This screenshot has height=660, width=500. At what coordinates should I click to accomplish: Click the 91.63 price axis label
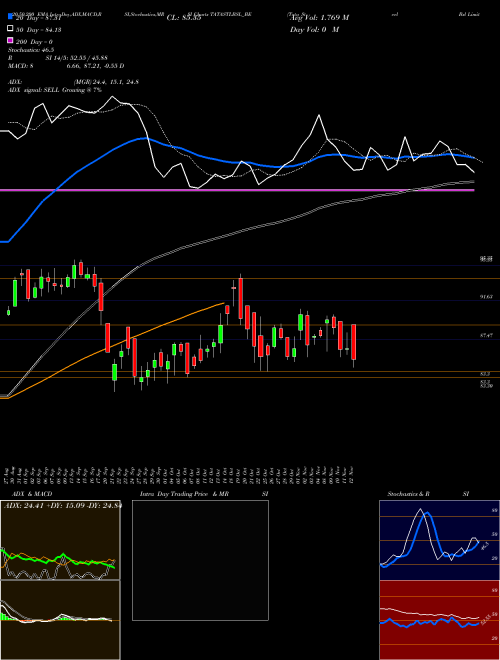(486, 297)
